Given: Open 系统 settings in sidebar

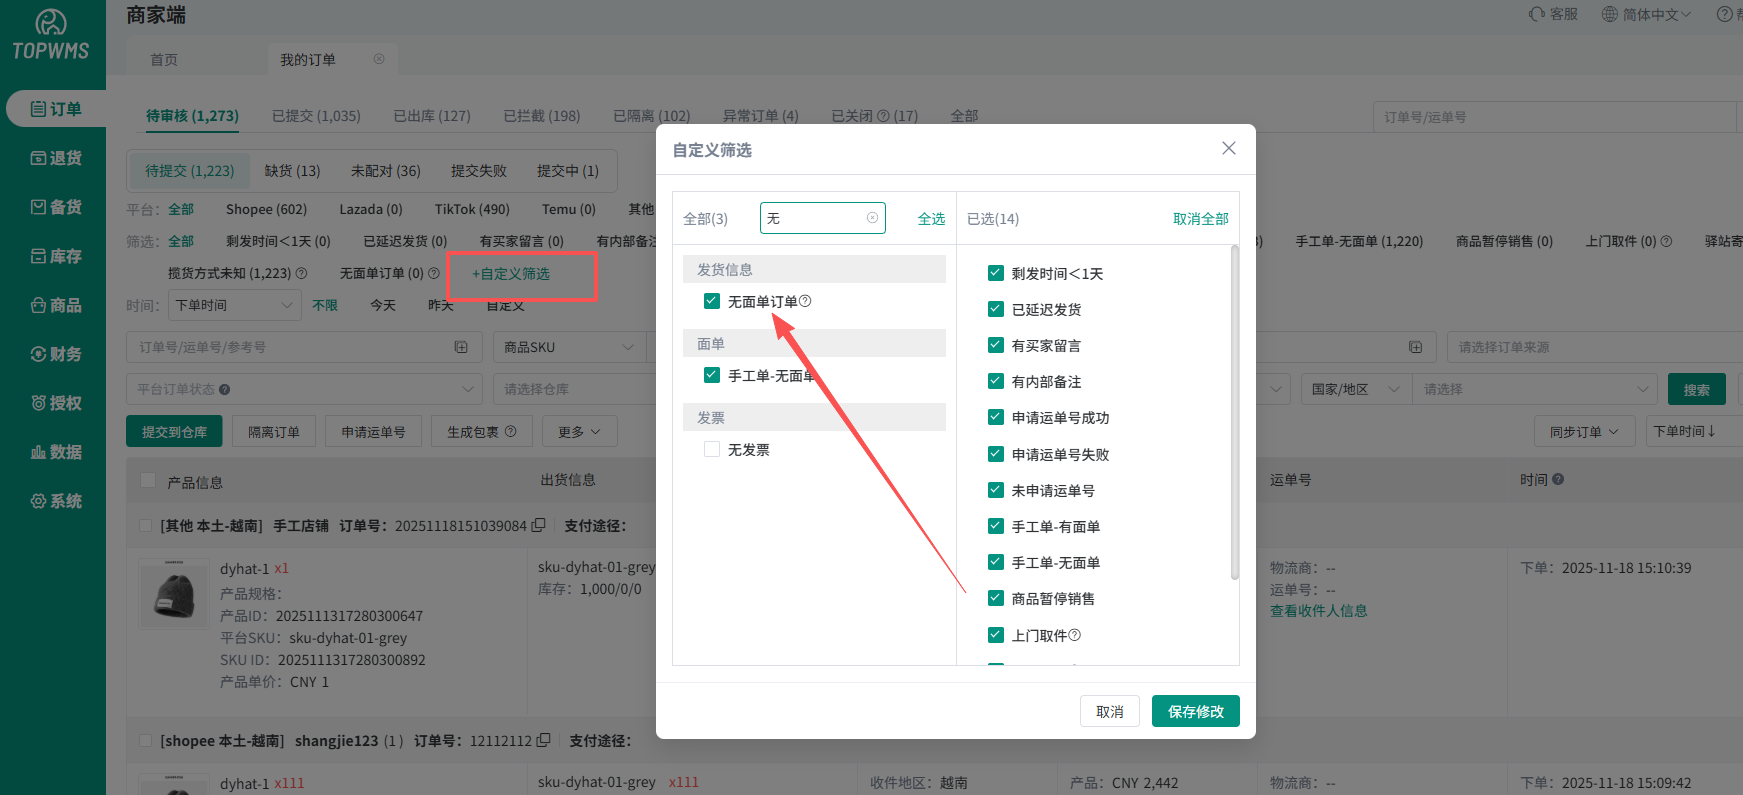Looking at the screenshot, I should tap(56, 501).
